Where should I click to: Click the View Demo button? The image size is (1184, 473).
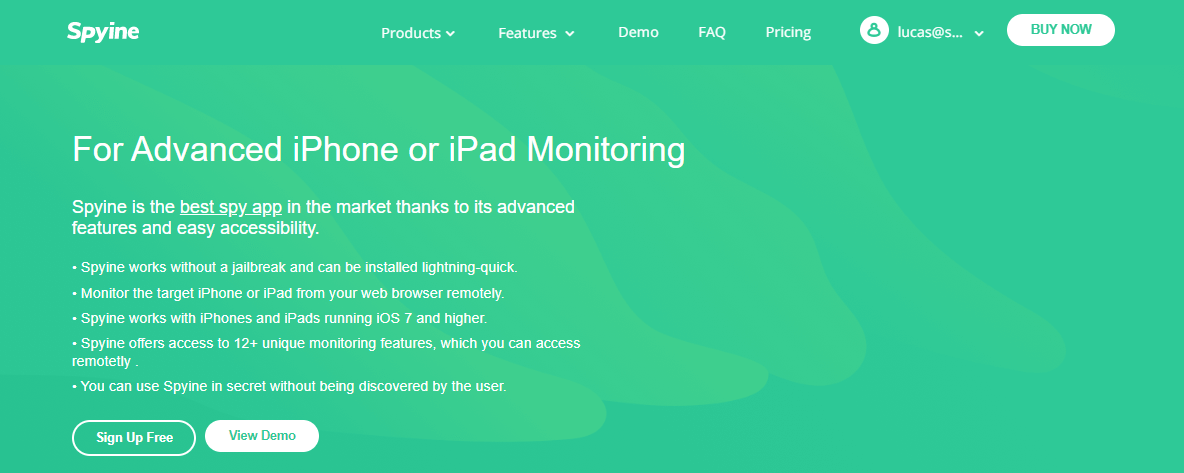click(x=262, y=436)
